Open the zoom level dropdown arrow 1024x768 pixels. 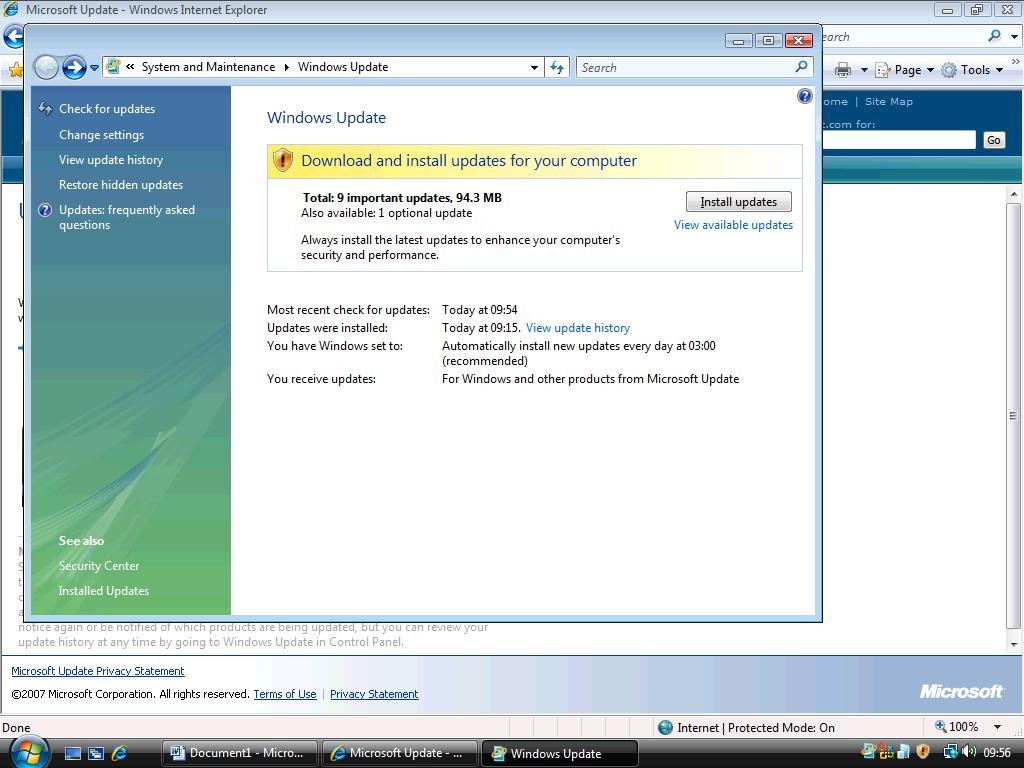point(997,727)
